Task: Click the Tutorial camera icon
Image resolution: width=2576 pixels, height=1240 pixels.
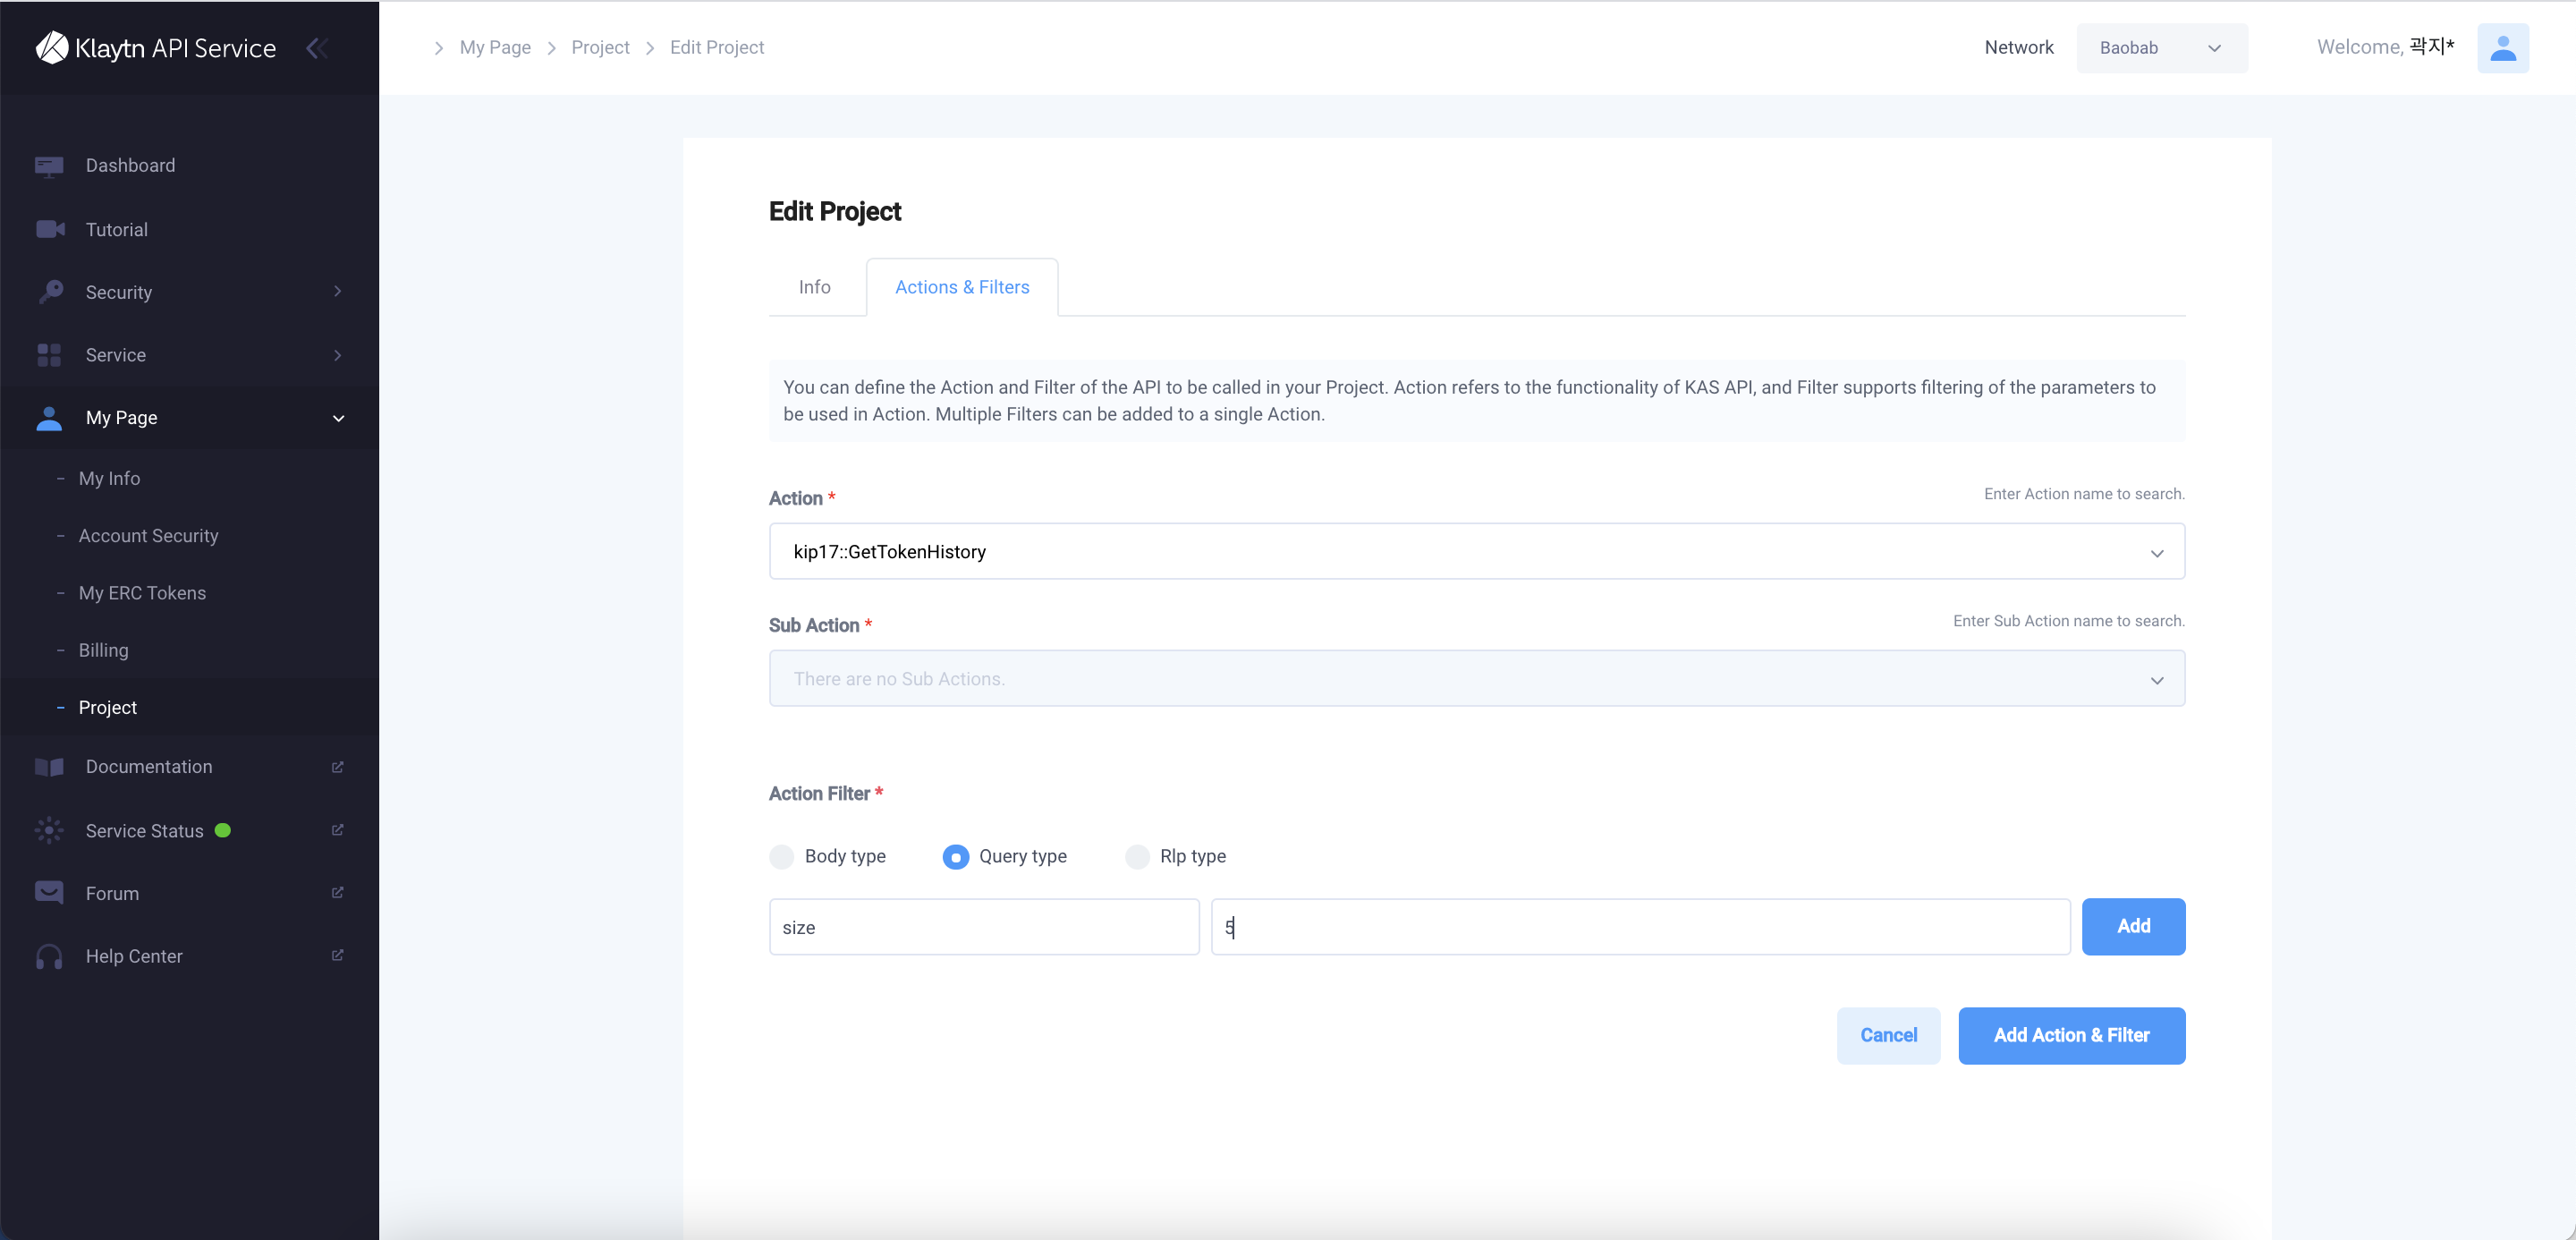Action: tap(49, 228)
